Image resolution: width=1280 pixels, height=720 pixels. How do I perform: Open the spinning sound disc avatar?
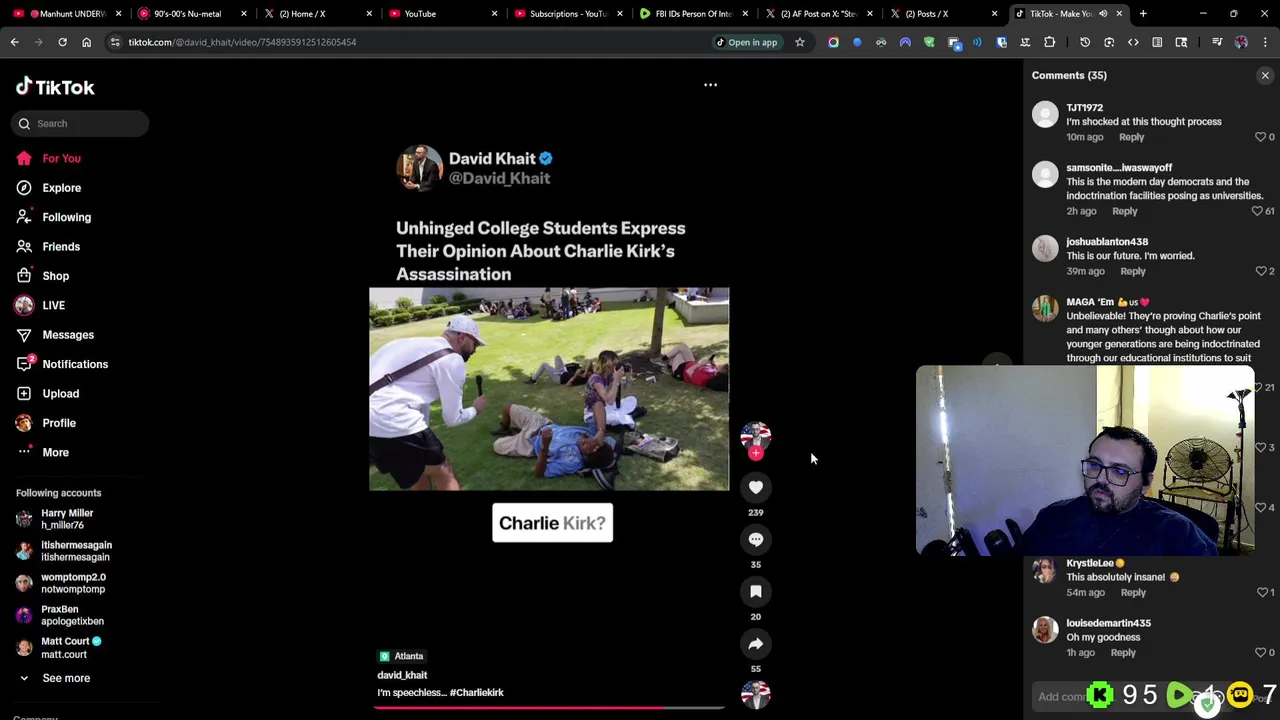click(x=756, y=695)
